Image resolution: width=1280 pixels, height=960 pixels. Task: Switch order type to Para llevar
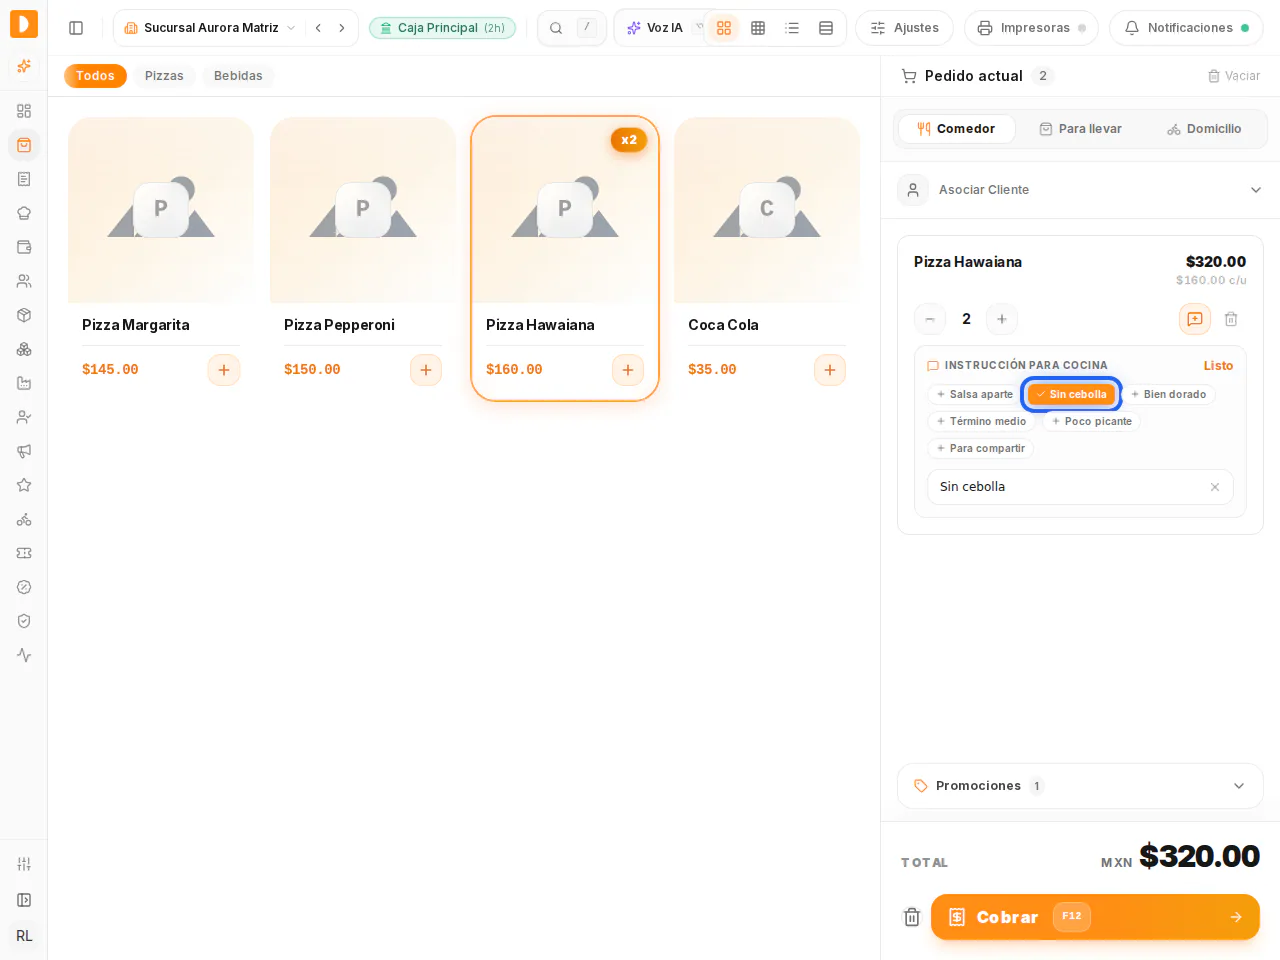pos(1080,129)
